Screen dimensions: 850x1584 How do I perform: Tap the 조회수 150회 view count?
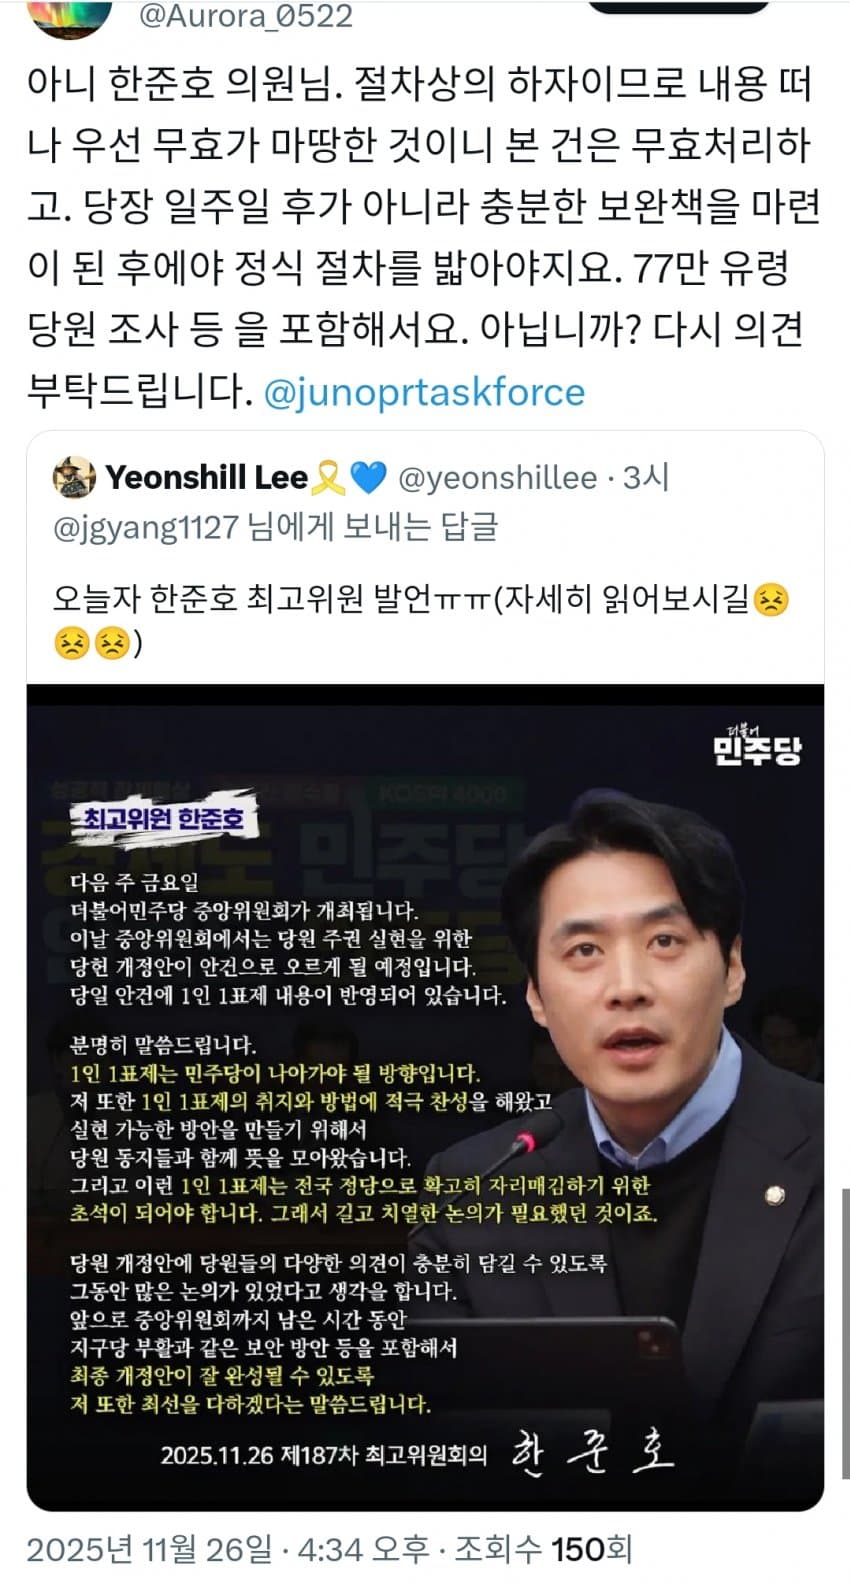point(544,1549)
